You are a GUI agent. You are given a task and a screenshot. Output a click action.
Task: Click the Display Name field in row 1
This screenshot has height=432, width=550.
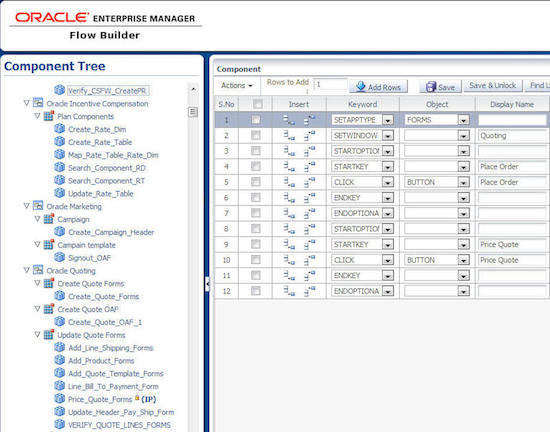512,120
